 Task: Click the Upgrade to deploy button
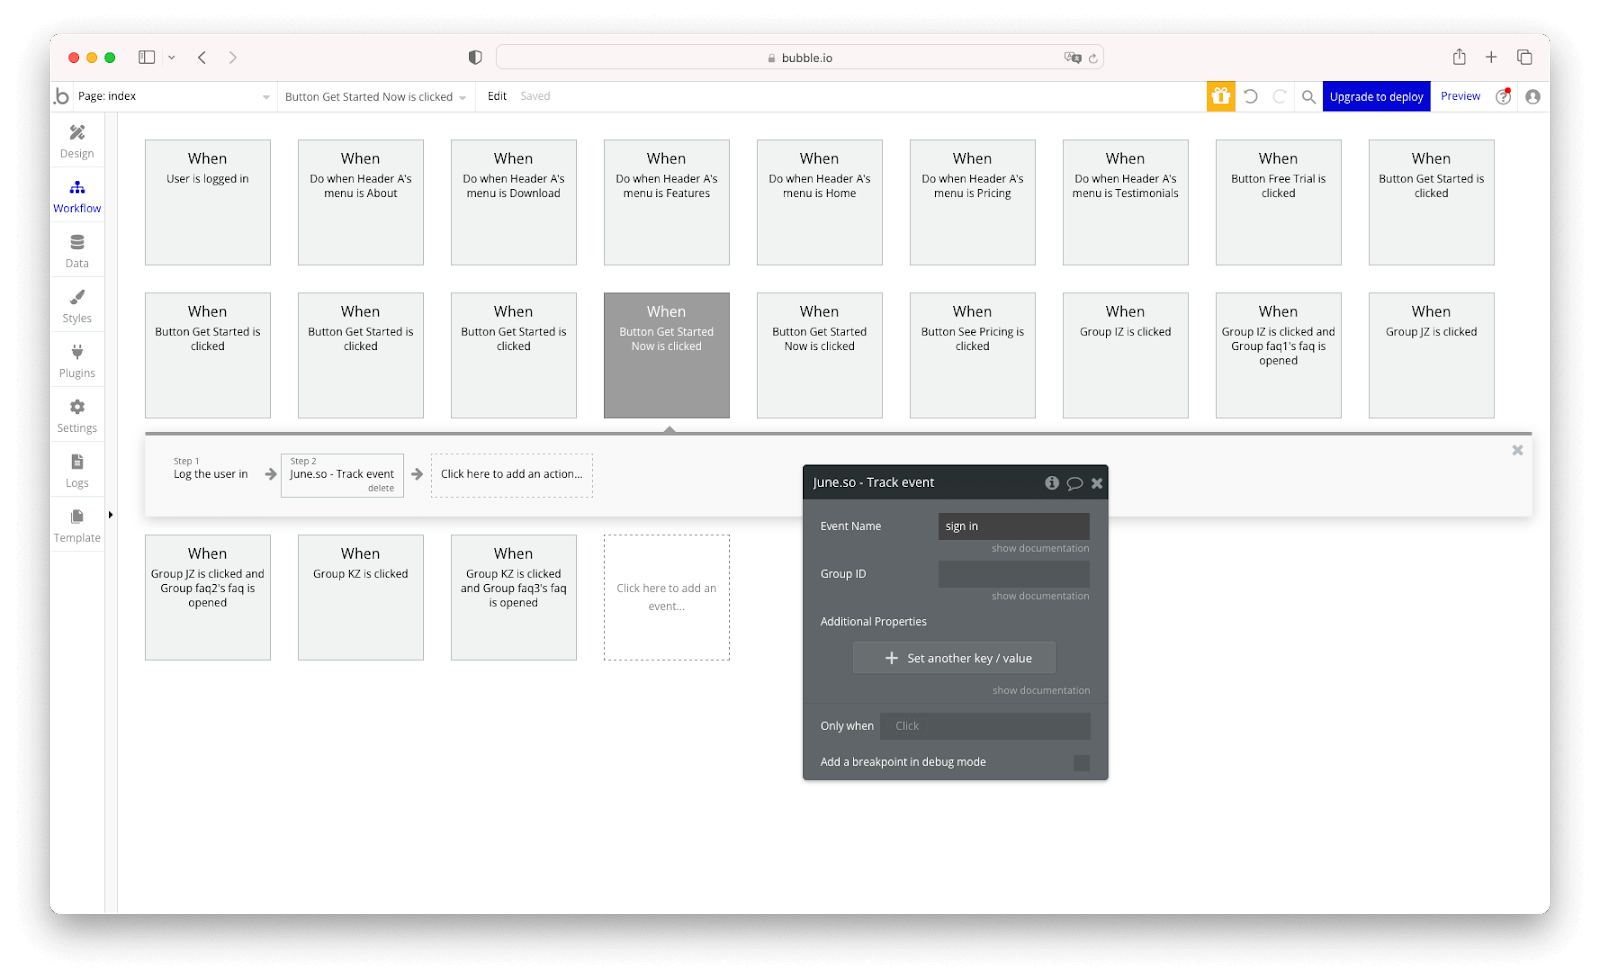coord(1375,96)
